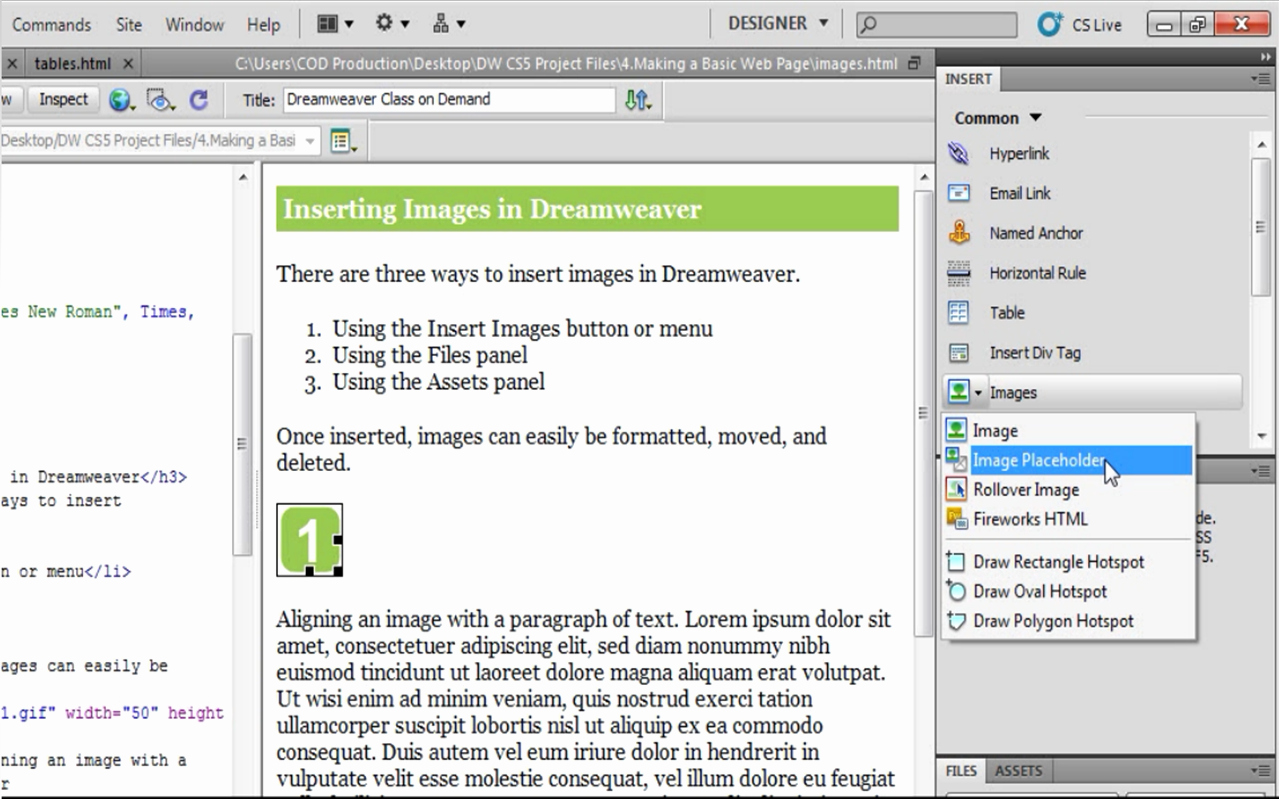
Task: Open the File management arrows icon
Action: (x=638, y=100)
